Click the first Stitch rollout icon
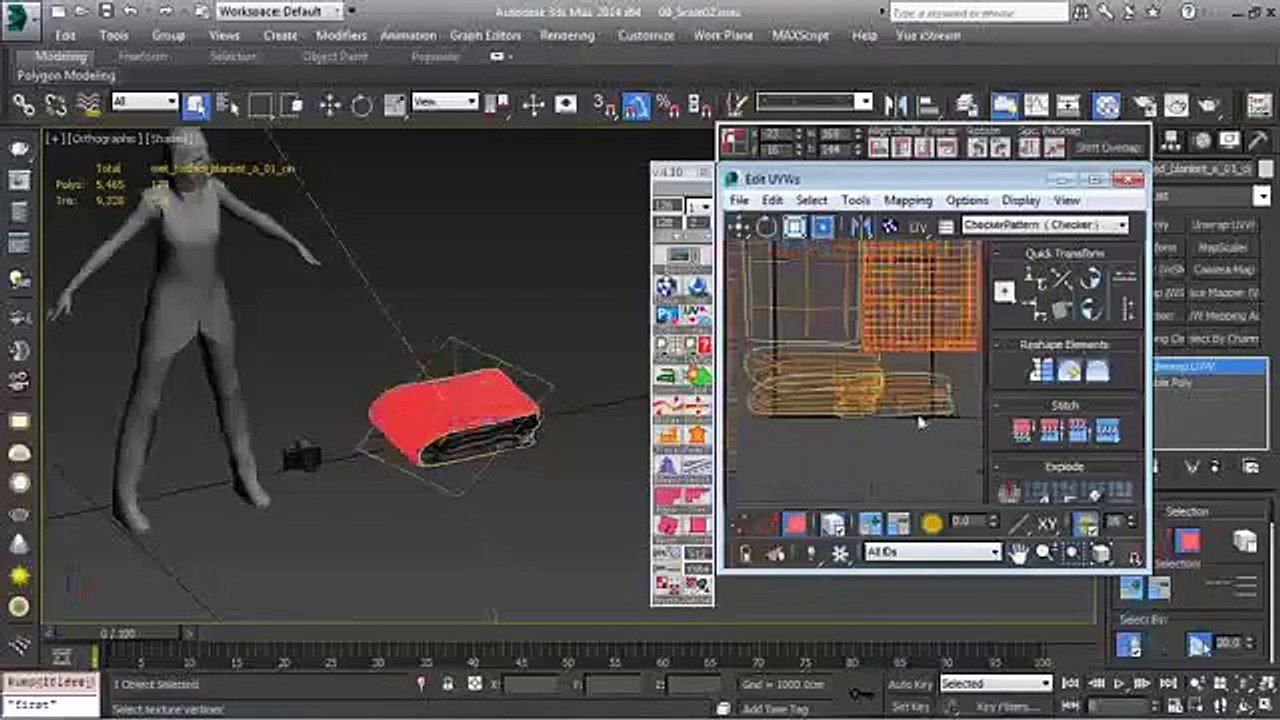Image resolution: width=1280 pixels, height=720 pixels. [1022, 431]
